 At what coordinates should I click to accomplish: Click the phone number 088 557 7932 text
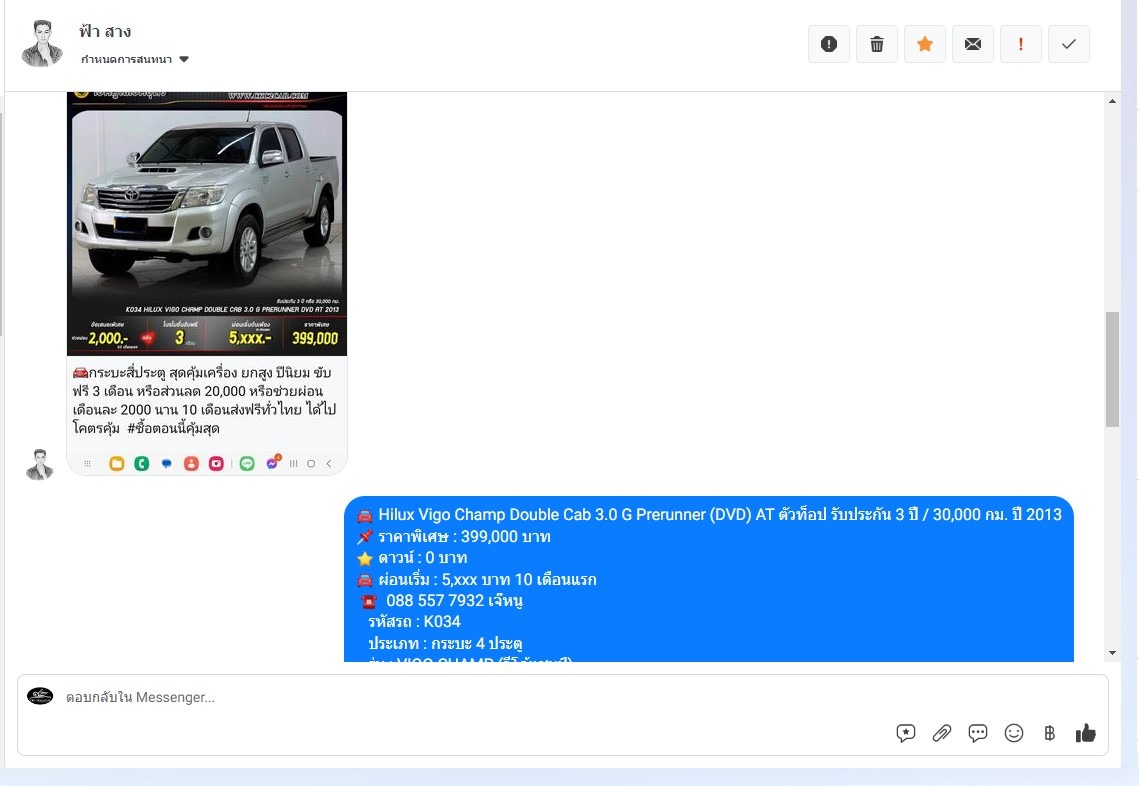click(434, 601)
